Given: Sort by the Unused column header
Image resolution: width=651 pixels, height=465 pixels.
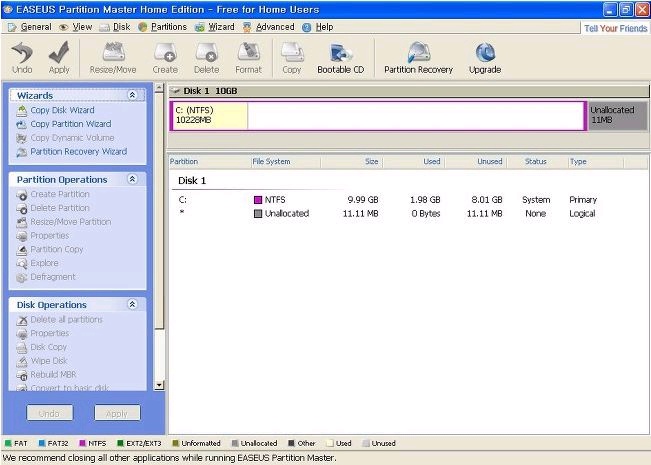Looking at the screenshot, I should point(476,162).
